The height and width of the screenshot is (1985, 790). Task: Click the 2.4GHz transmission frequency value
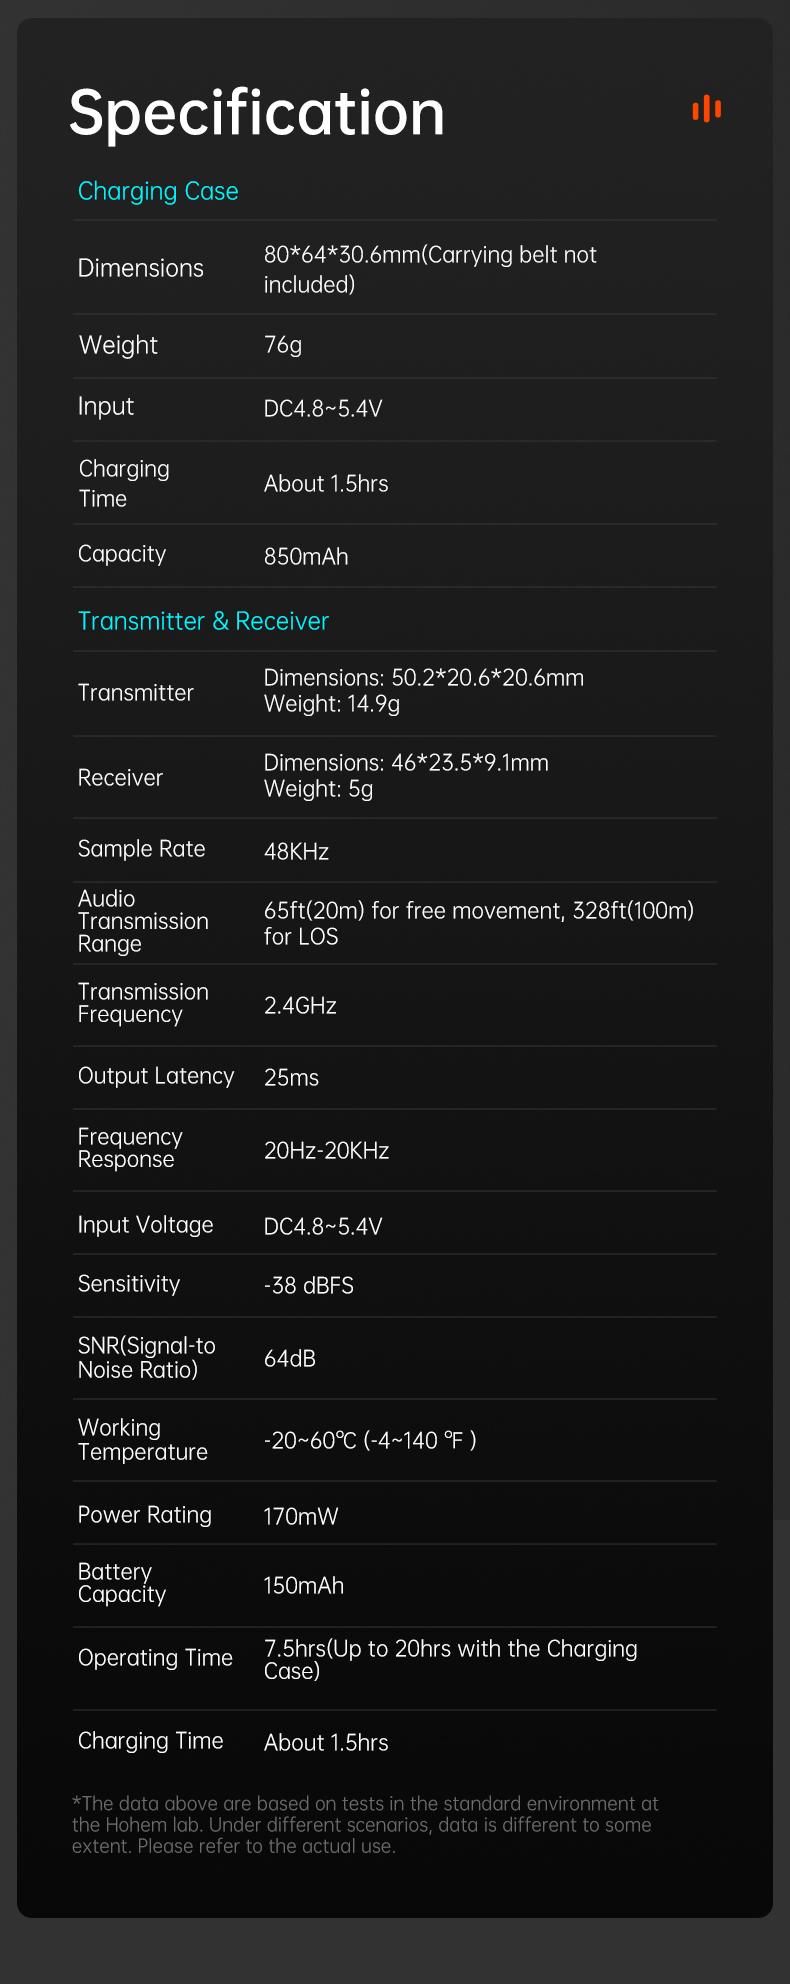click(300, 1005)
